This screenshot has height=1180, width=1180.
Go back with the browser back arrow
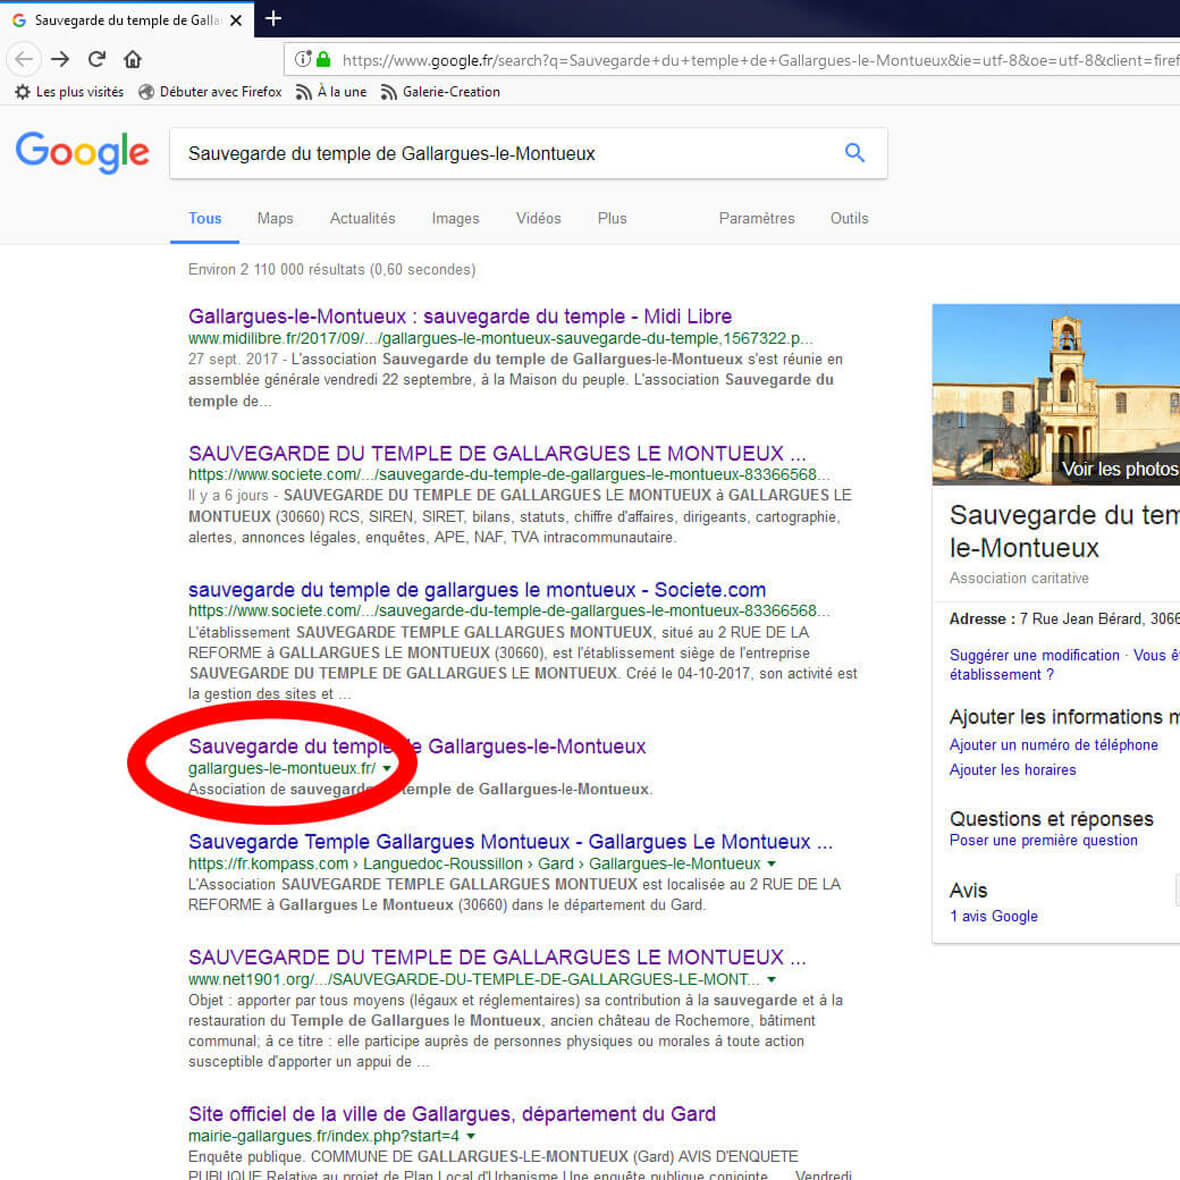pyautogui.click(x=23, y=59)
